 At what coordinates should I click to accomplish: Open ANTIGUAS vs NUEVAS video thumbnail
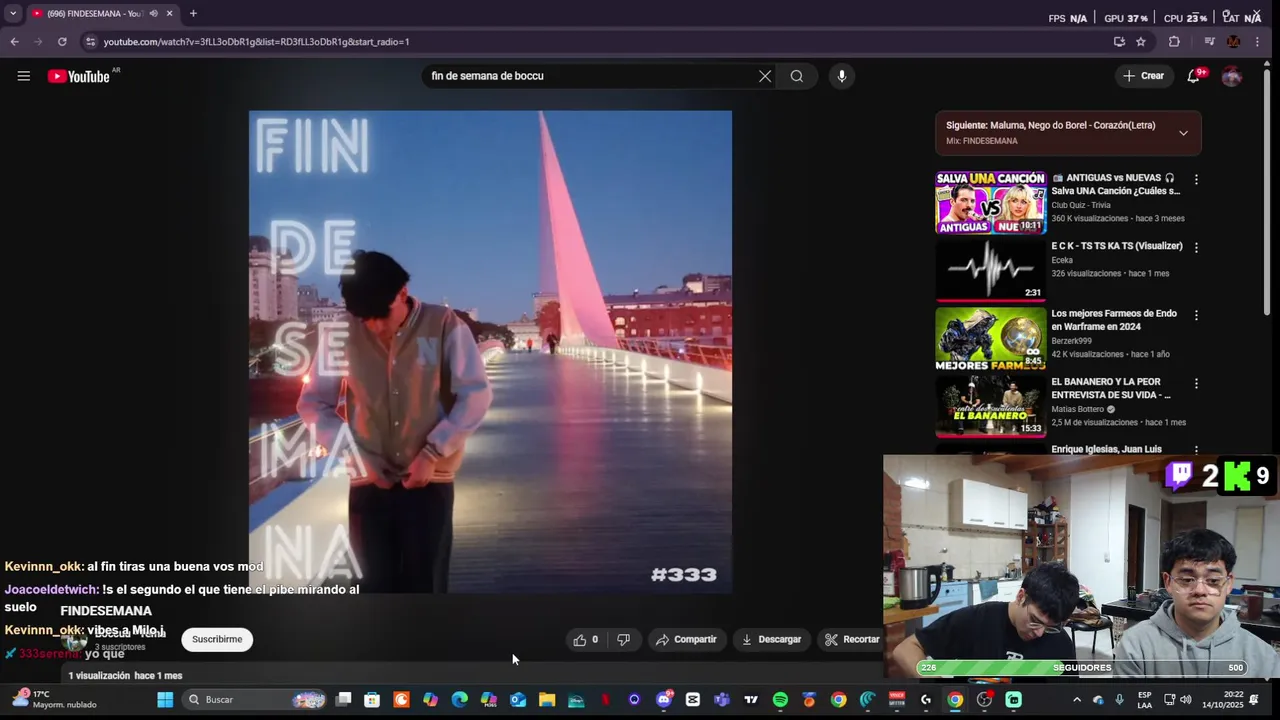990,203
